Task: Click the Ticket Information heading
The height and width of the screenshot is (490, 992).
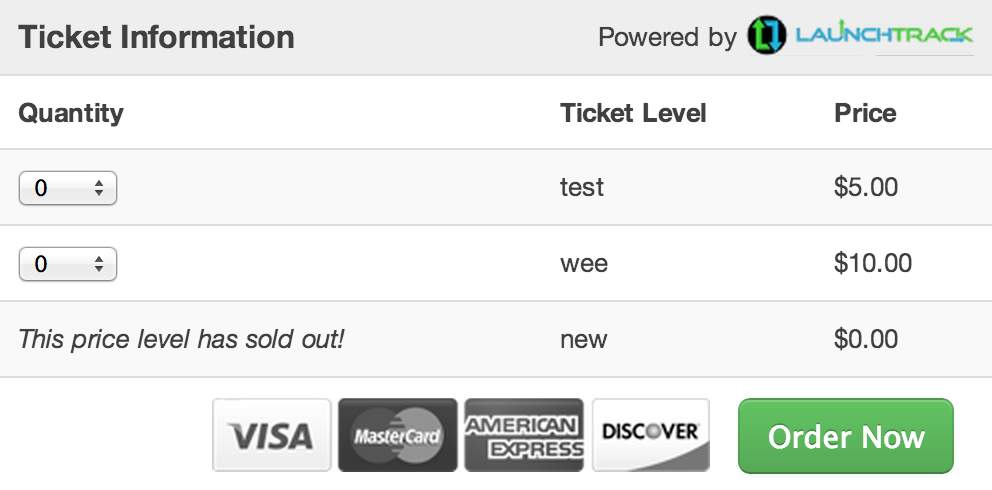Action: pyautogui.click(x=156, y=37)
